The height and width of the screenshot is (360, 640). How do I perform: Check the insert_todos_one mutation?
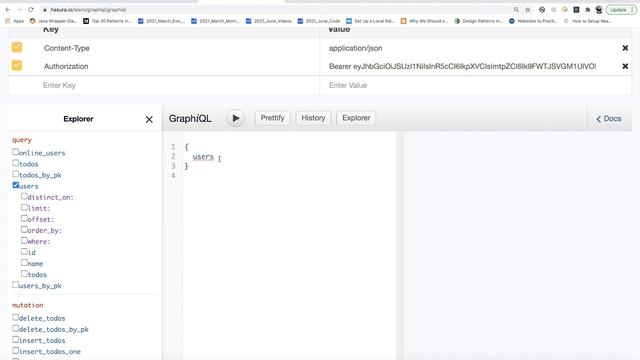(16, 350)
